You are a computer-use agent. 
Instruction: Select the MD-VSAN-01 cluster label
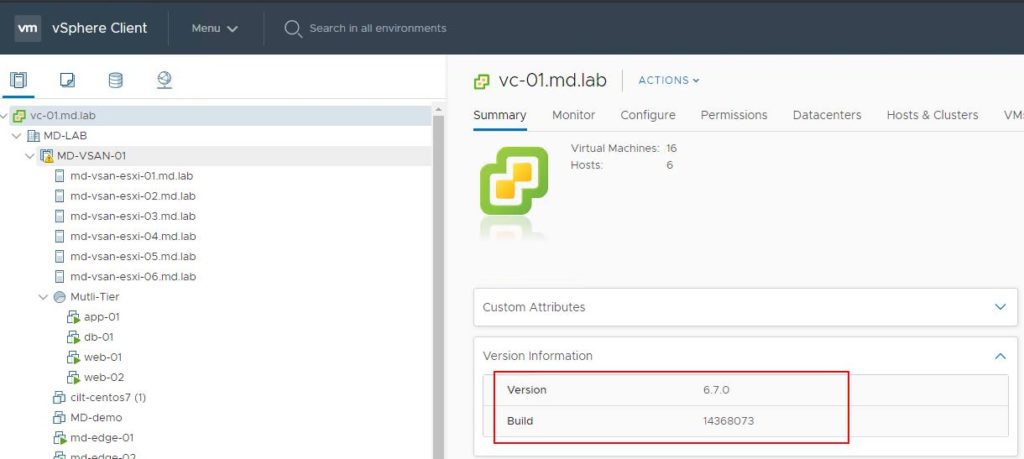click(x=91, y=156)
